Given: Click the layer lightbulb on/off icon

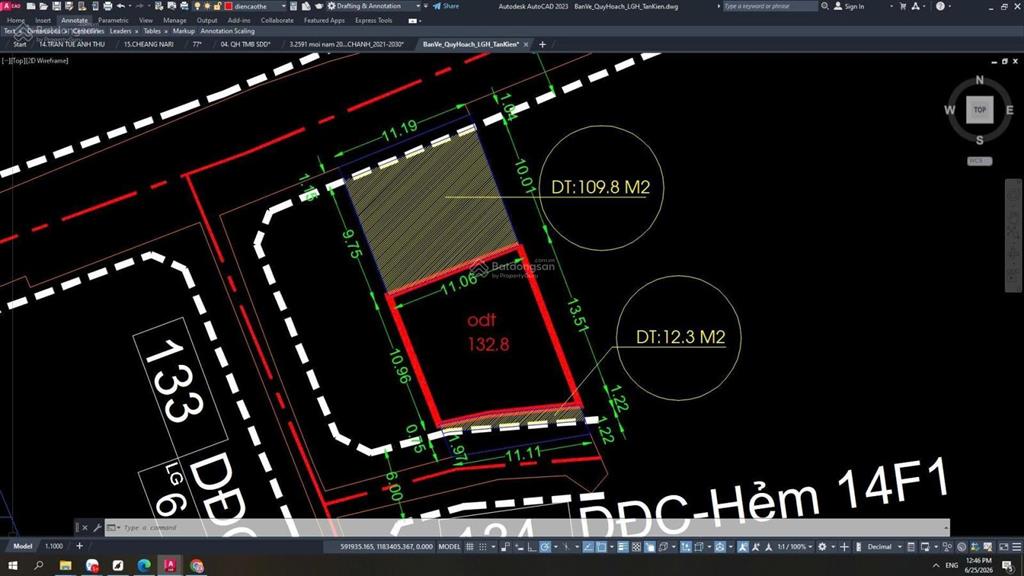Looking at the screenshot, I should point(197,6).
